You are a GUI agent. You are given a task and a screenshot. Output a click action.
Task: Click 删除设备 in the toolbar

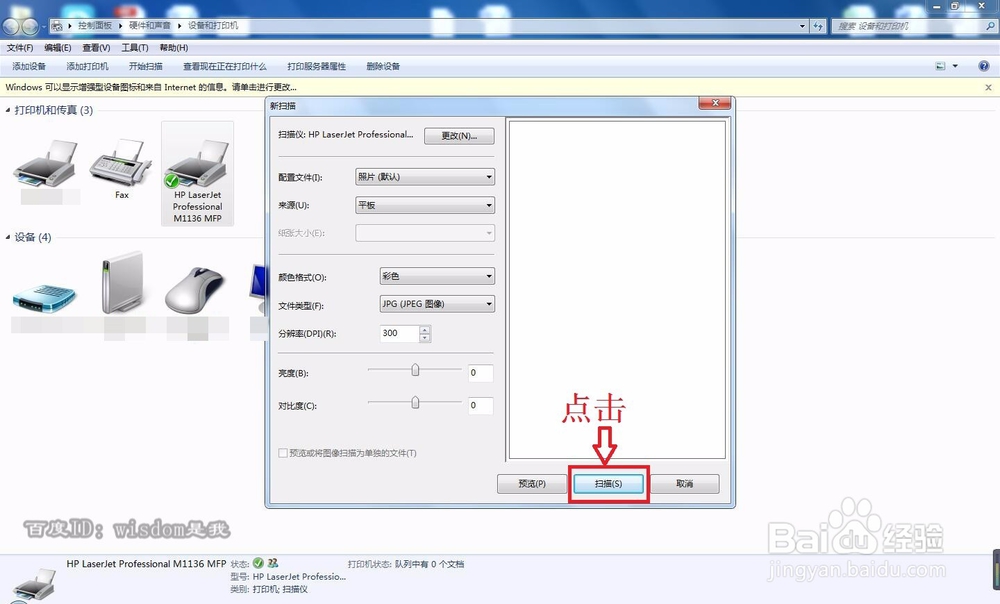pyautogui.click(x=383, y=66)
